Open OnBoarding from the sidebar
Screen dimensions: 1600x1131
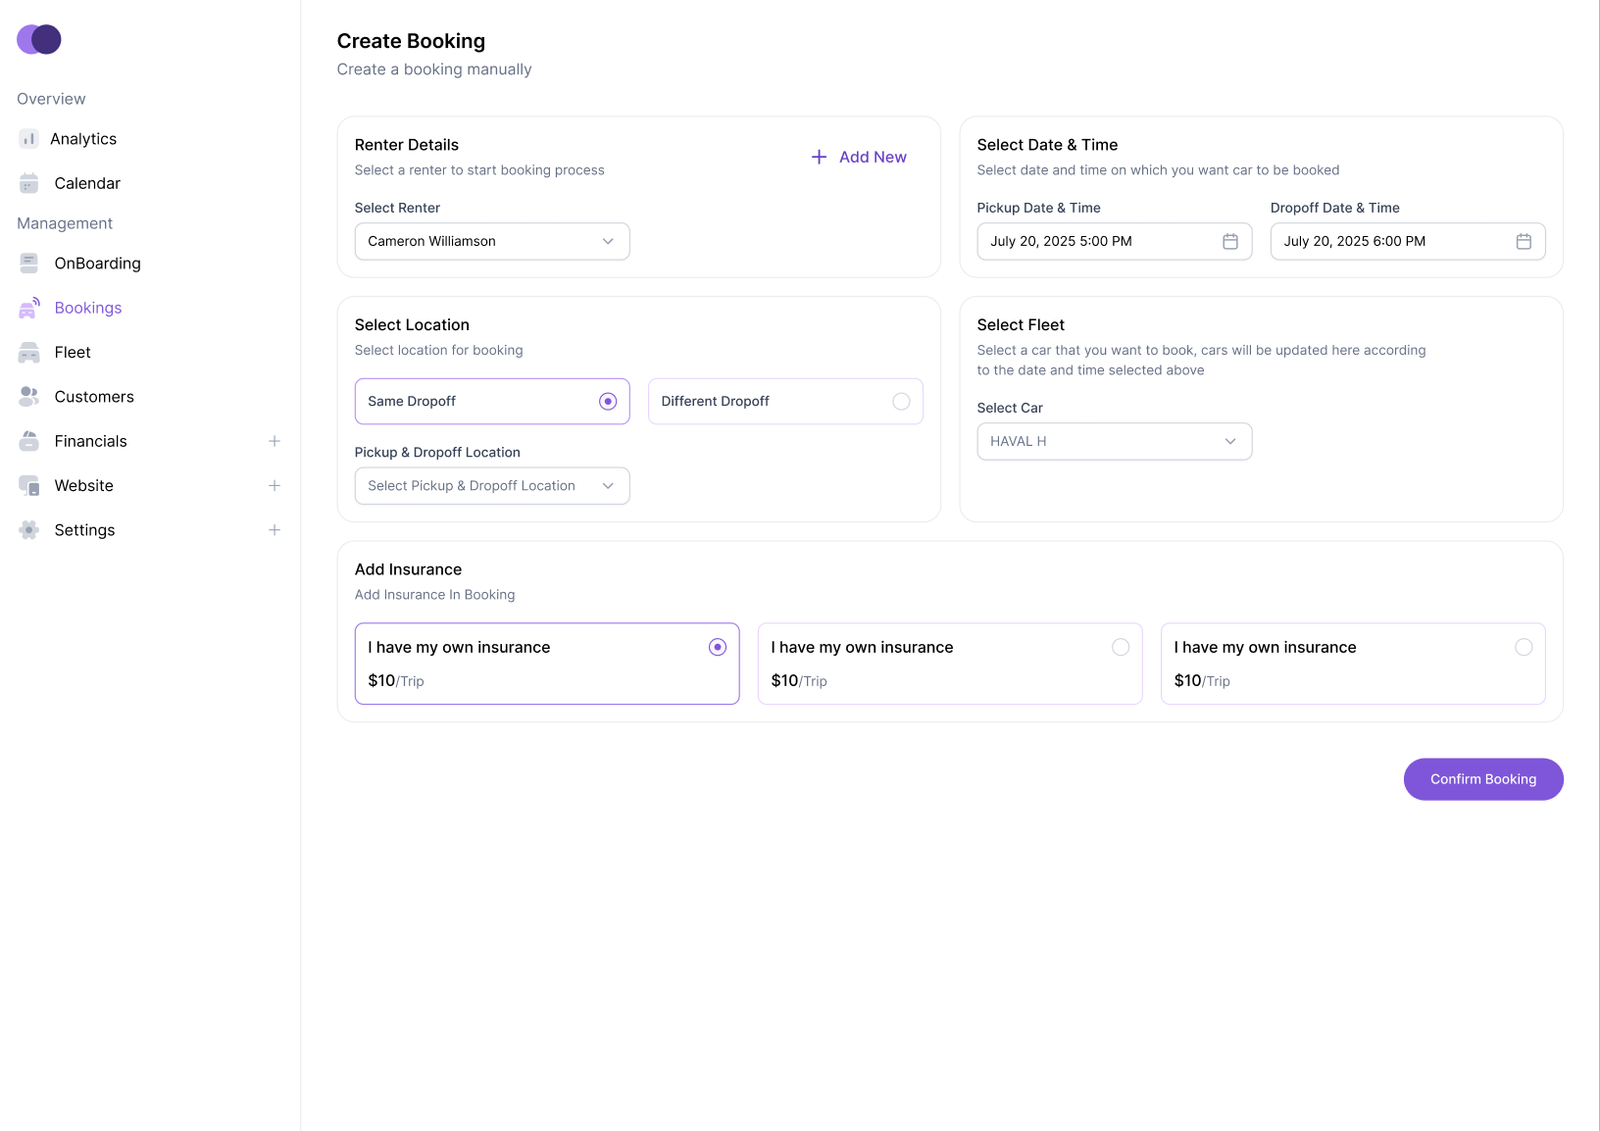[97, 263]
